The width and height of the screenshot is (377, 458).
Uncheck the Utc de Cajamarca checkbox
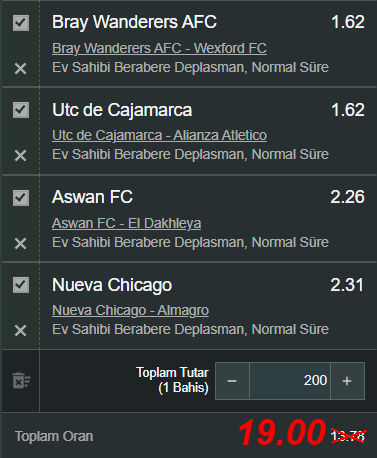pos(21,110)
